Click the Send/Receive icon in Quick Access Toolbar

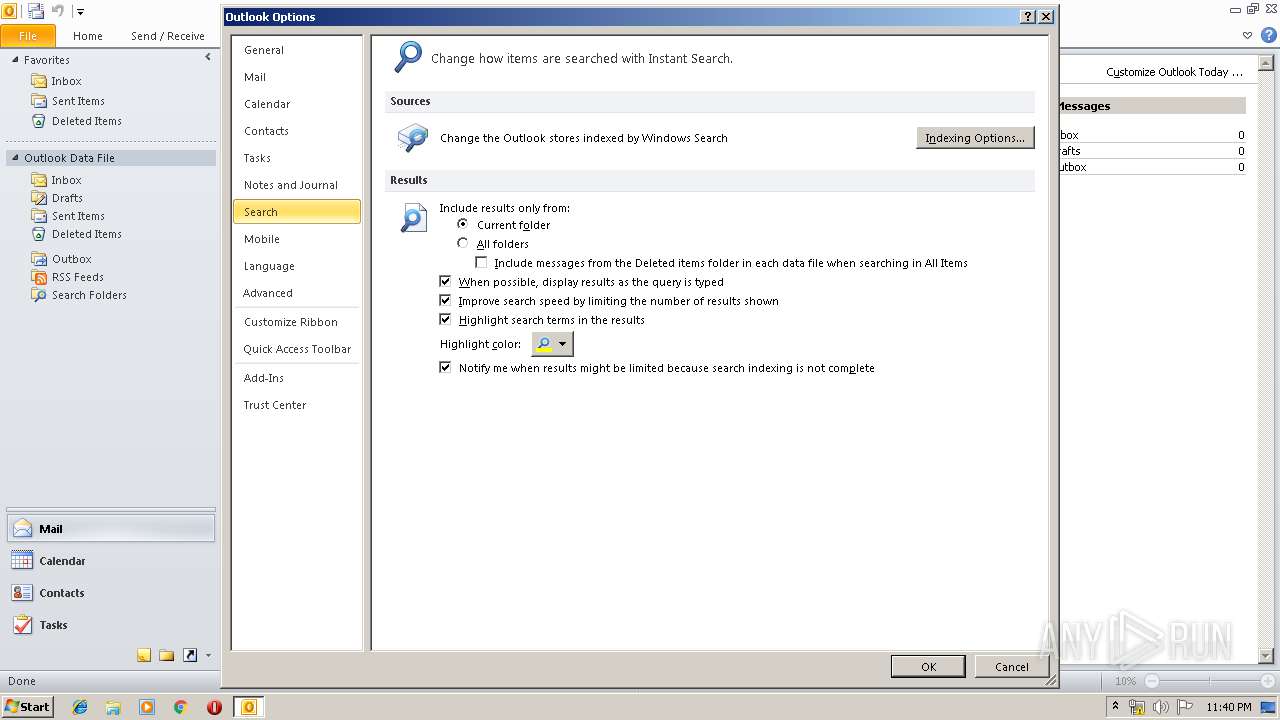tap(36, 11)
